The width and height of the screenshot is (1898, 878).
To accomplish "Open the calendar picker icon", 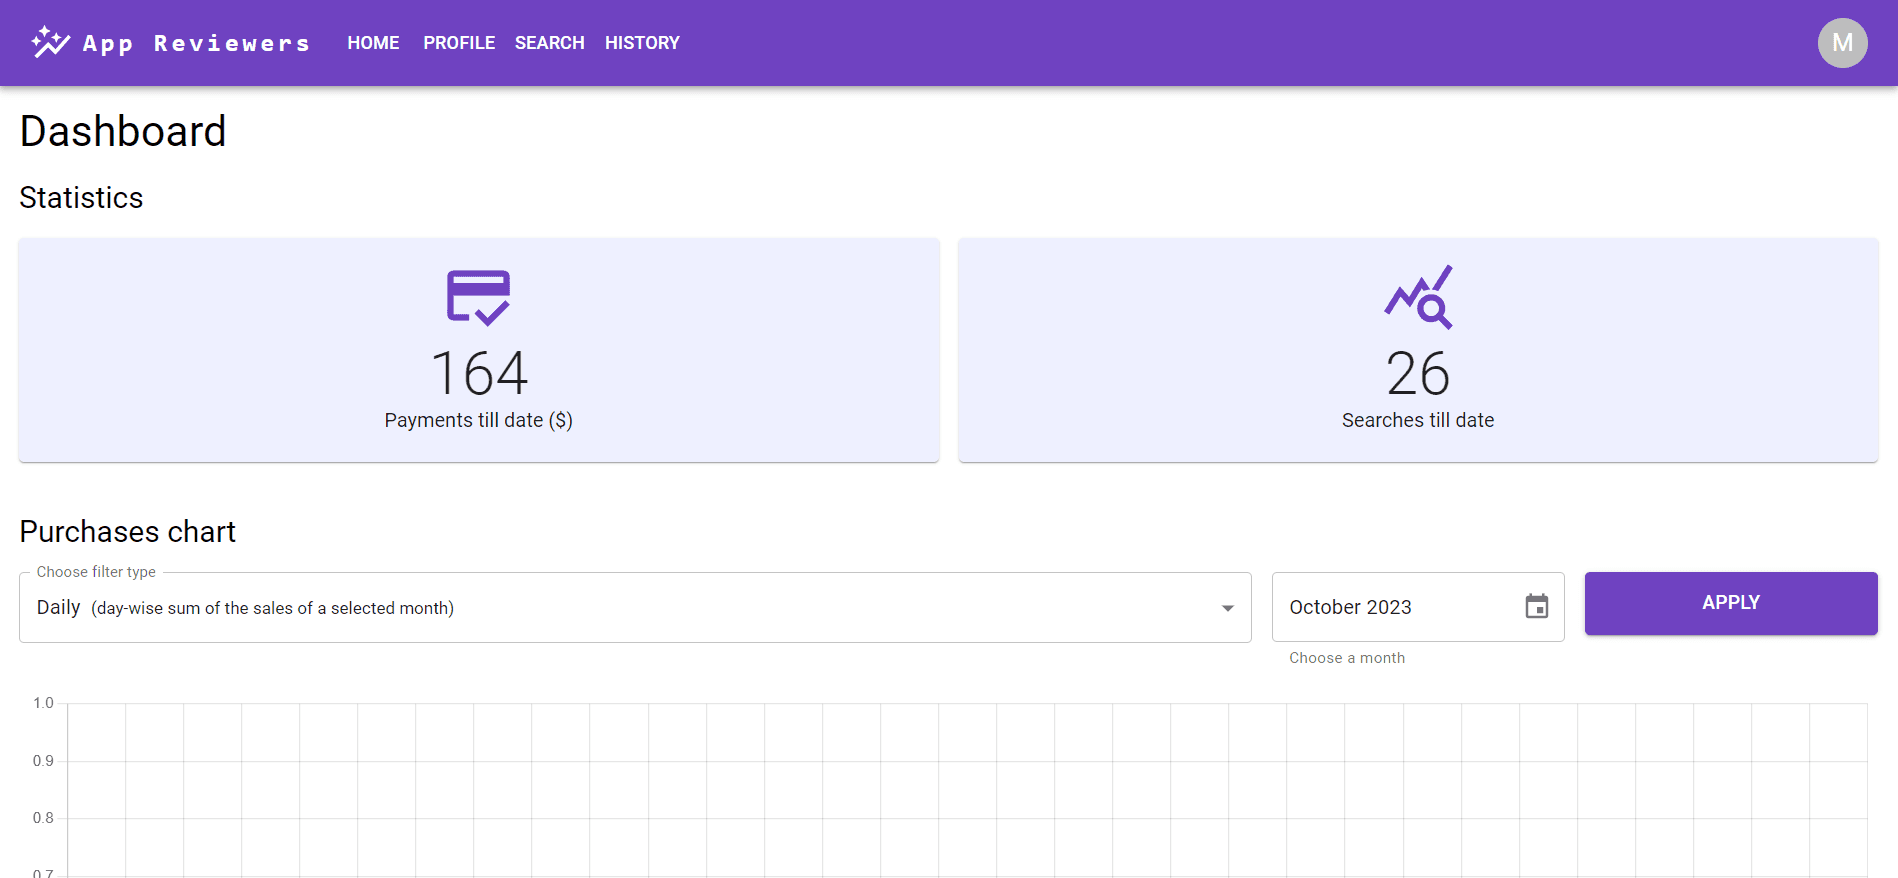I will click(1536, 606).
